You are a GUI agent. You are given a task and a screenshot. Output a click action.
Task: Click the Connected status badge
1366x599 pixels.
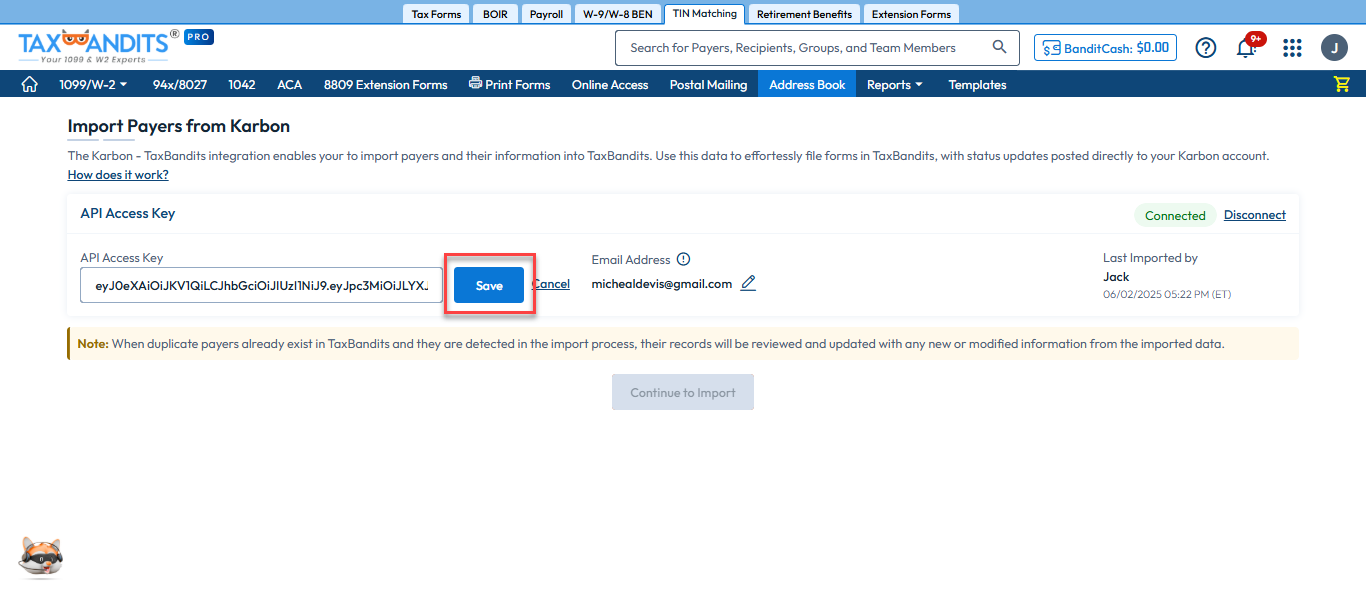(1175, 215)
